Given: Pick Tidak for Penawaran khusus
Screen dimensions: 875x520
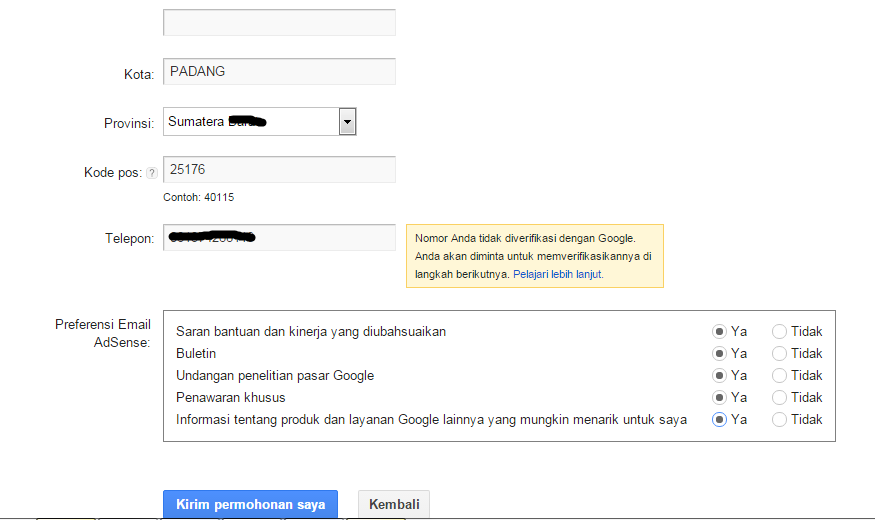Looking at the screenshot, I should pyautogui.click(x=779, y=397).
